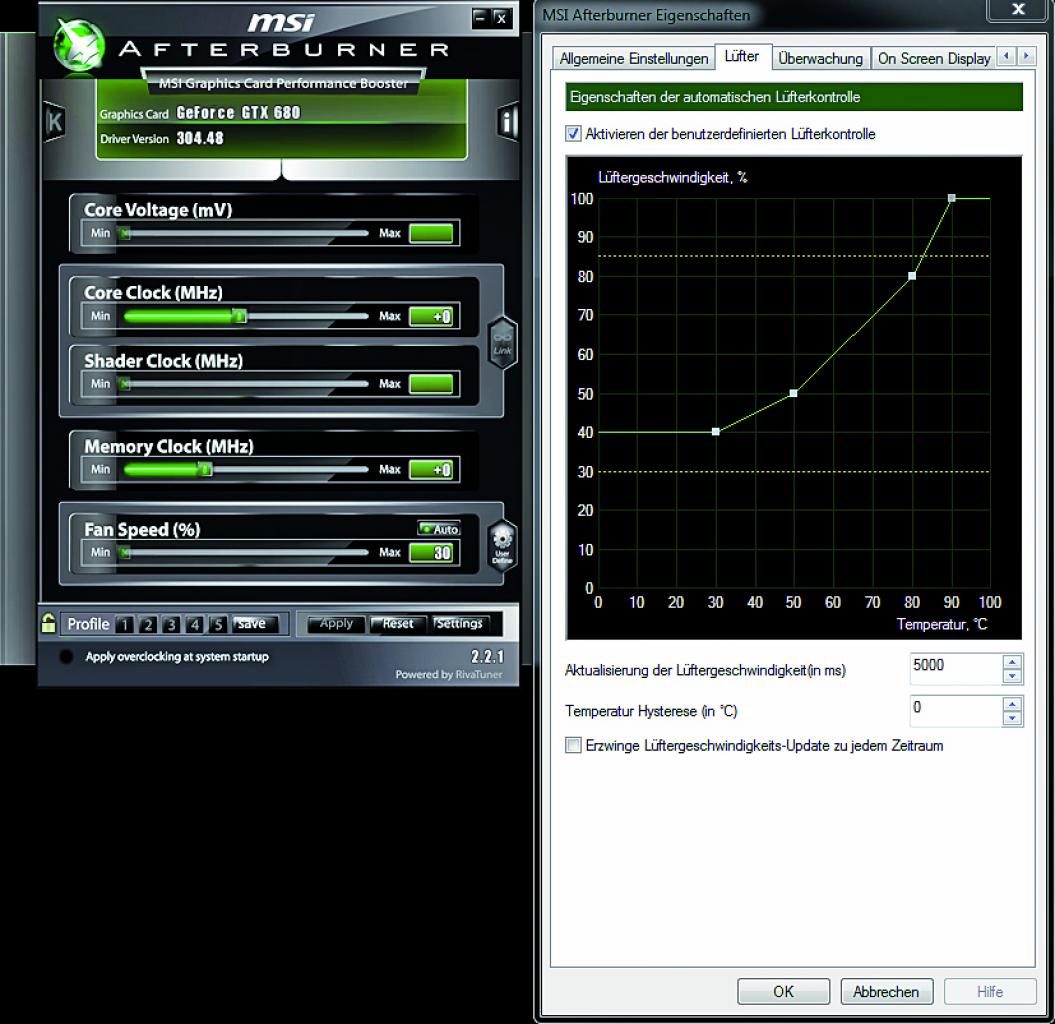
Task: Select profile slot 5
Action: (x=218, y=624)
